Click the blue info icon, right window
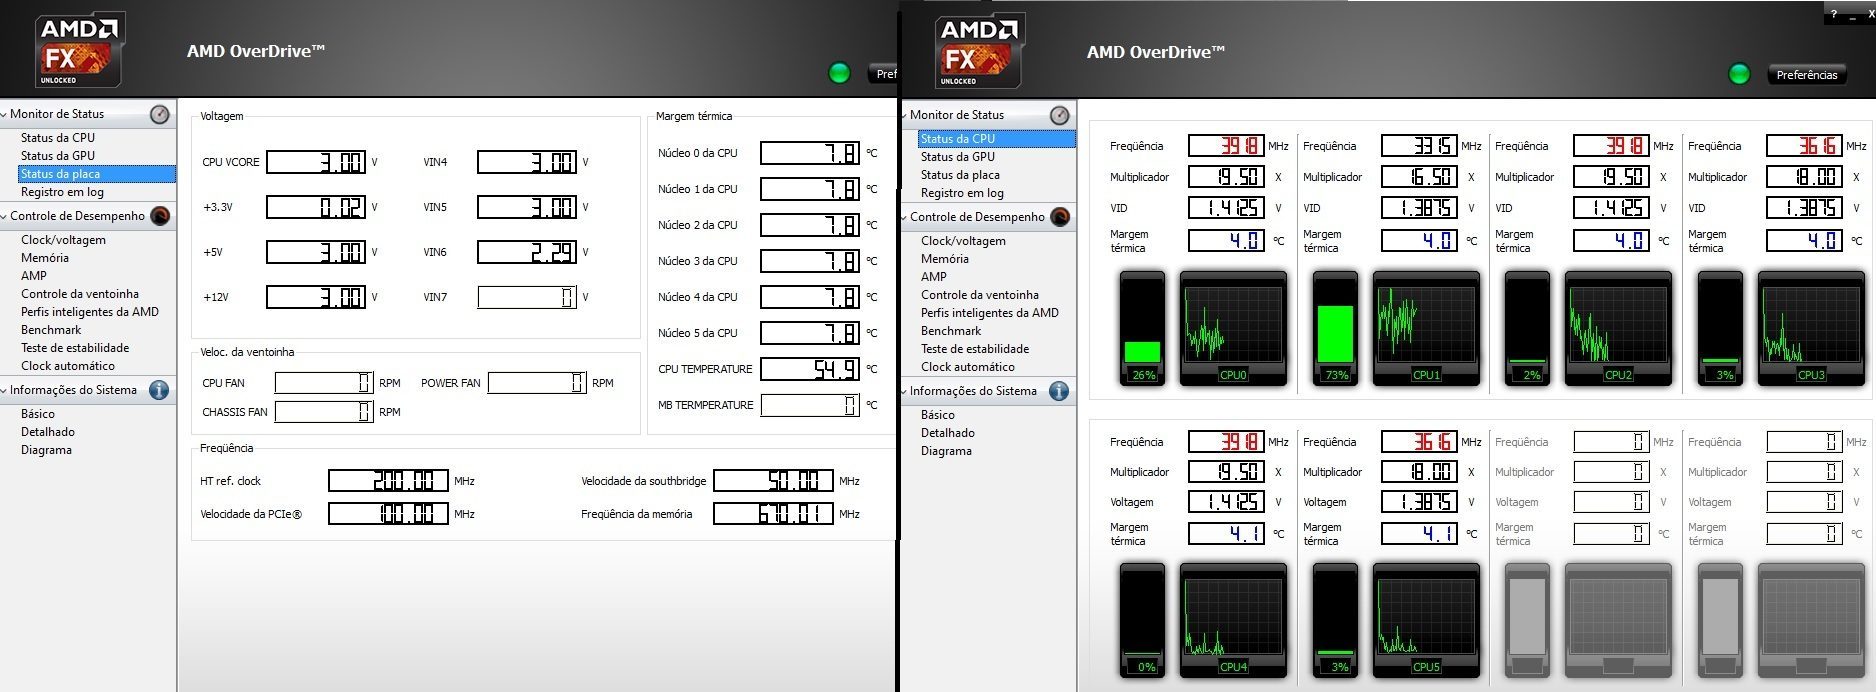 pos(1059,391)
